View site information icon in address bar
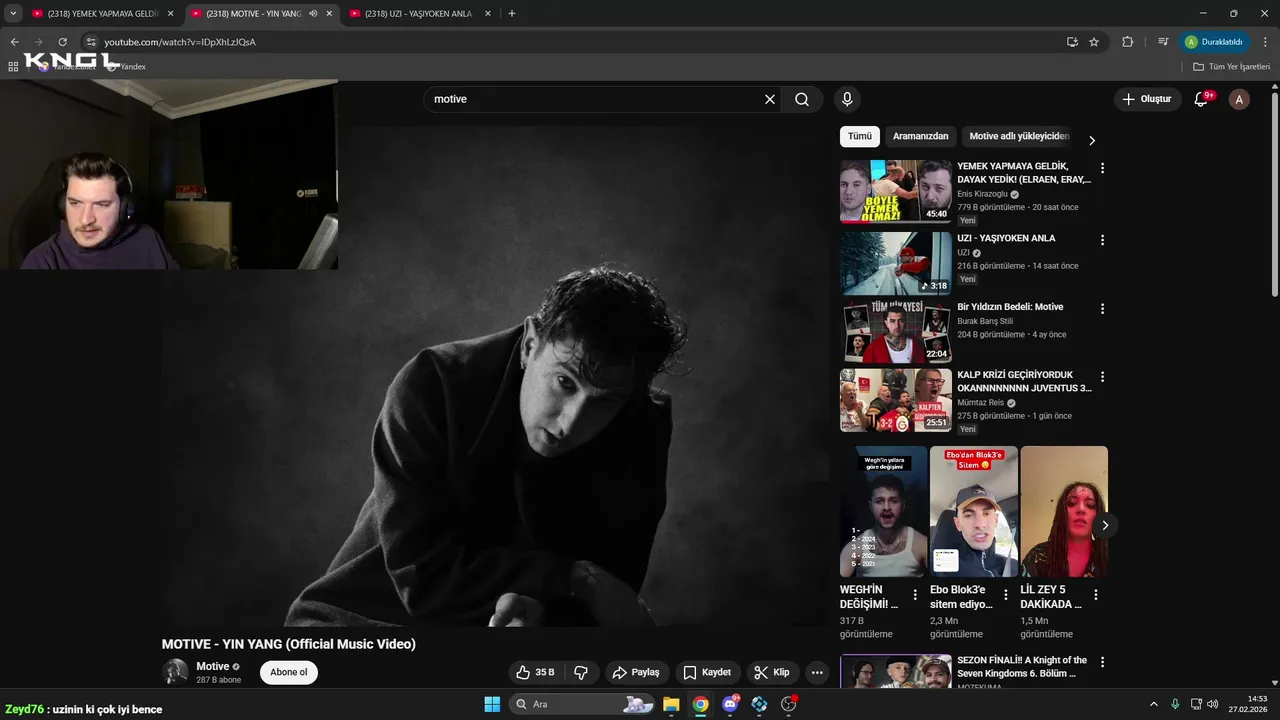This screenshot has width=1280, height=720. point(90,42)
